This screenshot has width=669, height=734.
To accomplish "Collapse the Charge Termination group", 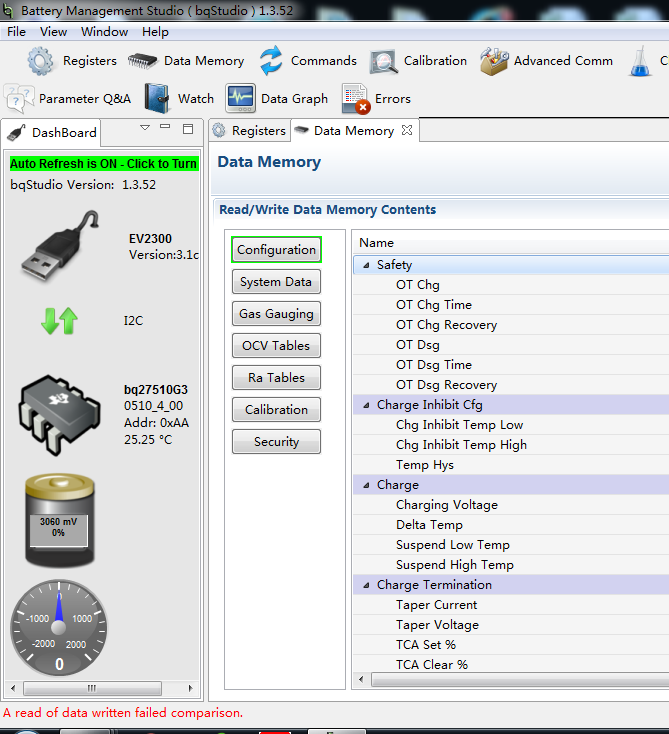I will (365, 585).
